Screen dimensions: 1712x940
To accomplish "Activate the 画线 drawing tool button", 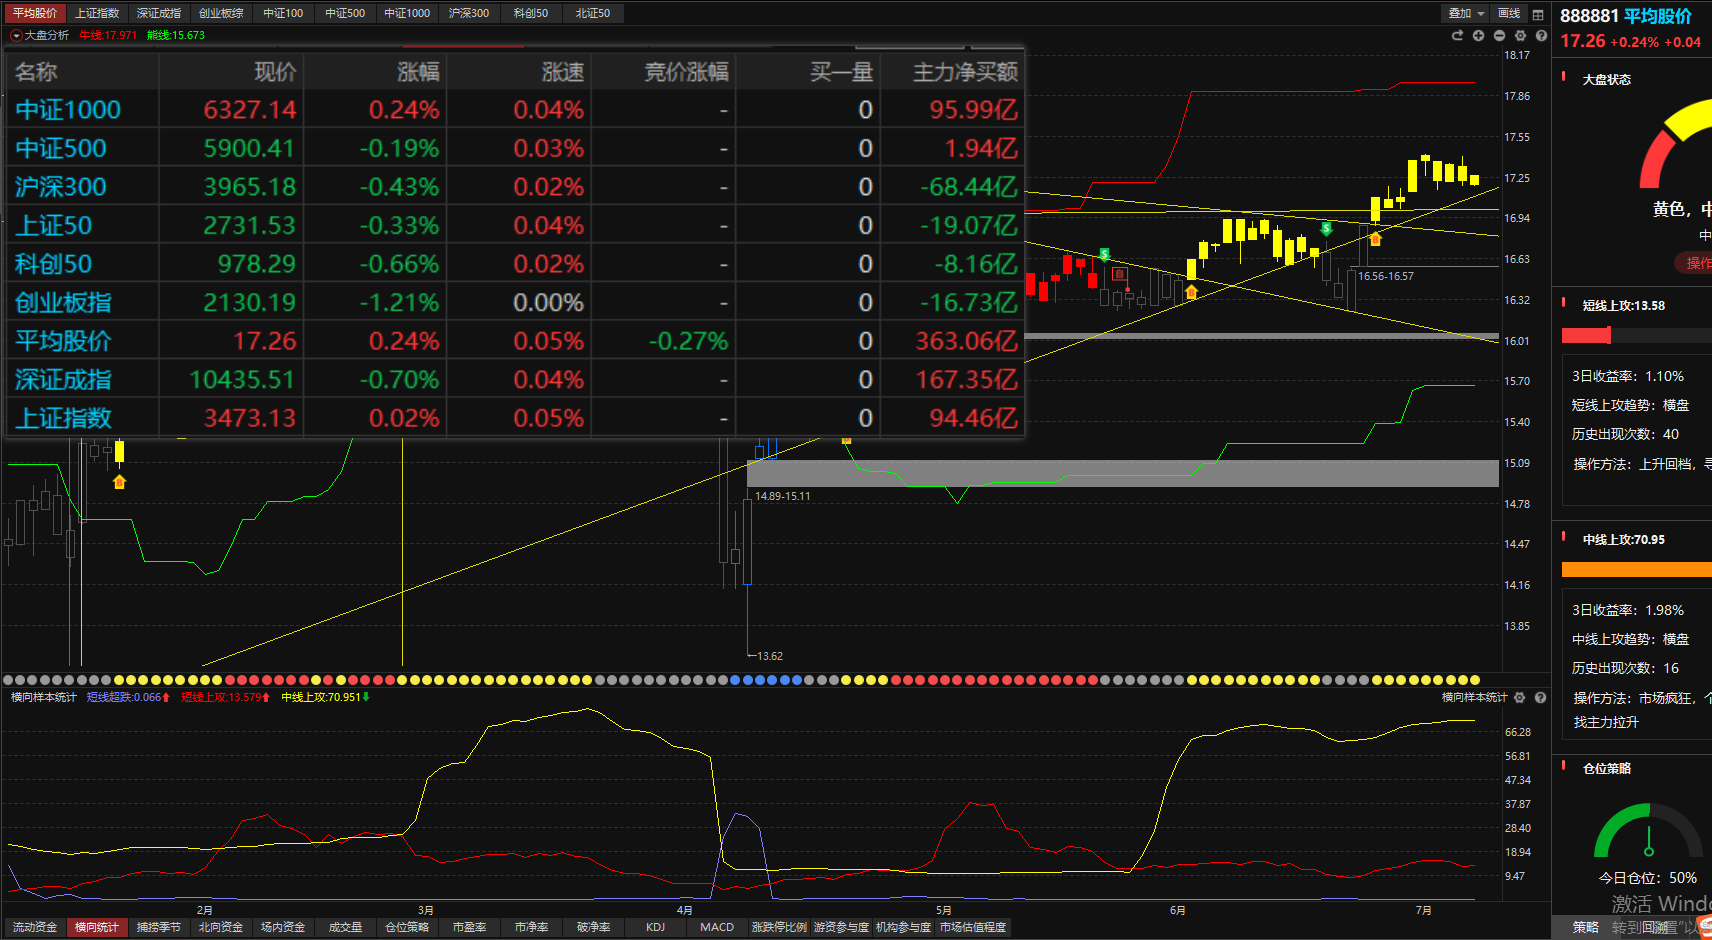I will 1509,13.
